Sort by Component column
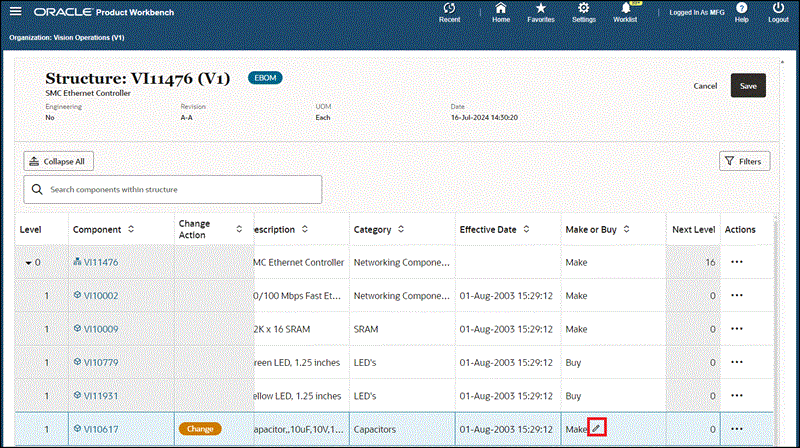This screenshot has height=448, width=800. click(131, 229)
